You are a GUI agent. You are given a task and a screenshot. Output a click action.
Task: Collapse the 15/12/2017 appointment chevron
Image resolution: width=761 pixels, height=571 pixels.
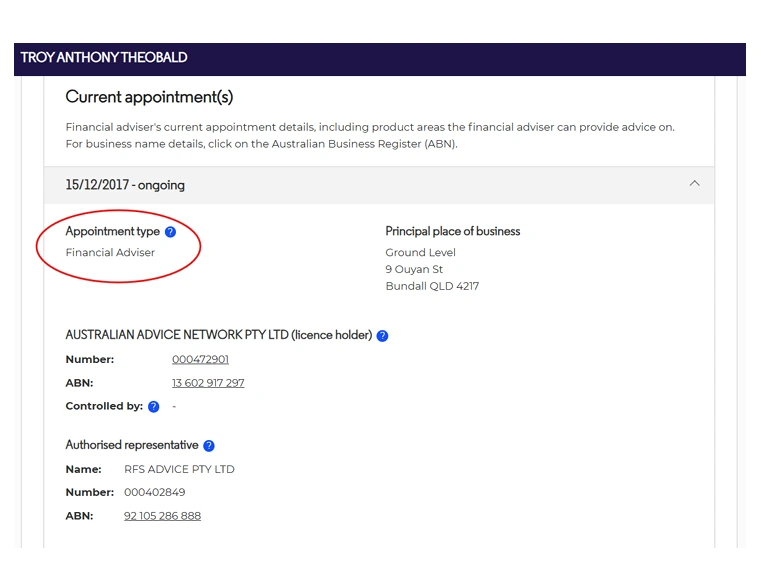695,183
